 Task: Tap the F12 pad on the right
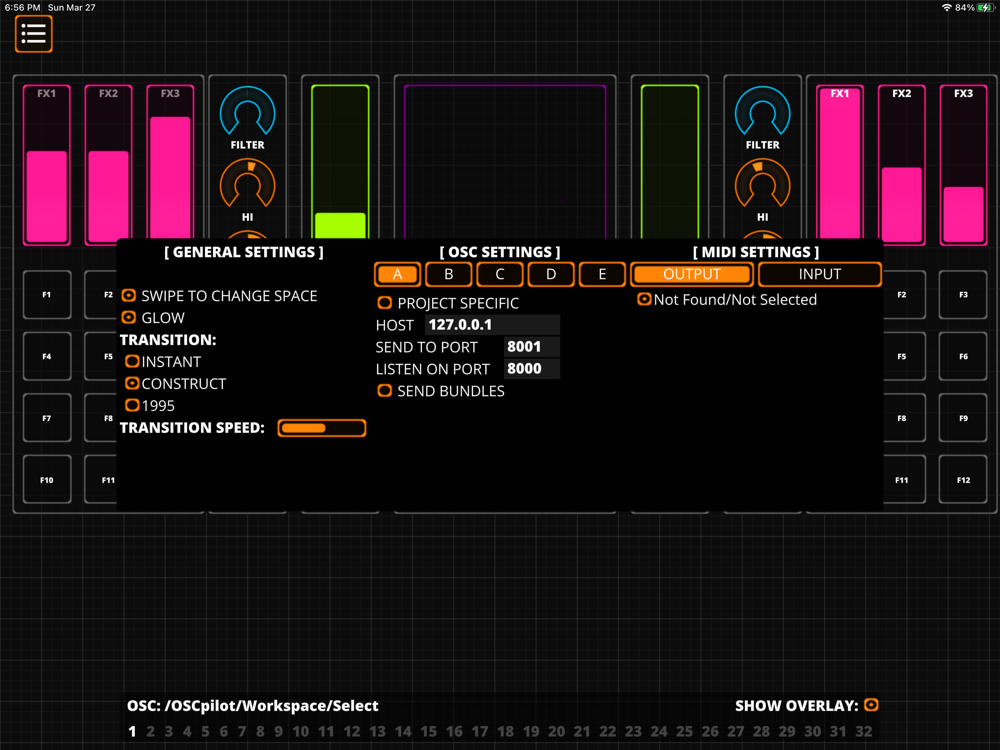tap(963, 480)
